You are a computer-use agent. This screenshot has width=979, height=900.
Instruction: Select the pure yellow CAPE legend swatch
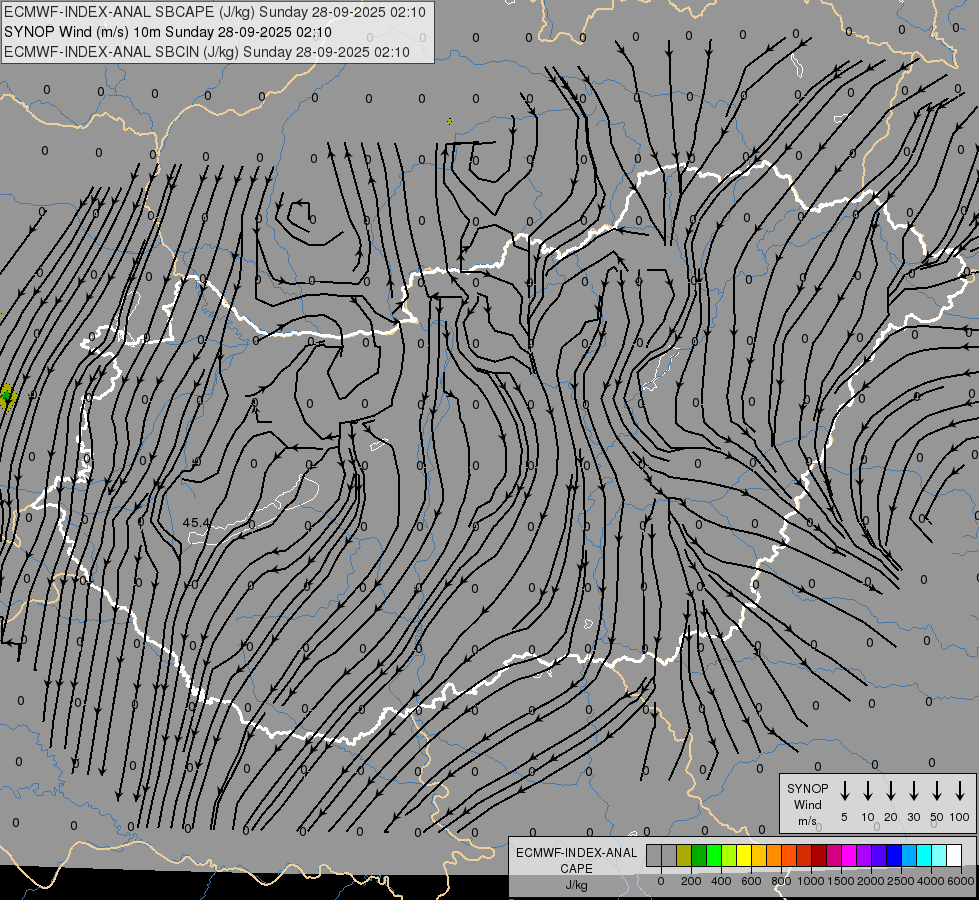[744, 855]
